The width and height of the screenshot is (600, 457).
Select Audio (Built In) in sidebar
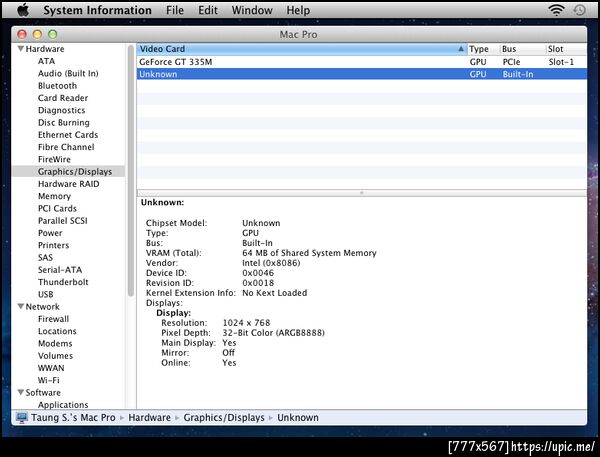pos(68,73)
